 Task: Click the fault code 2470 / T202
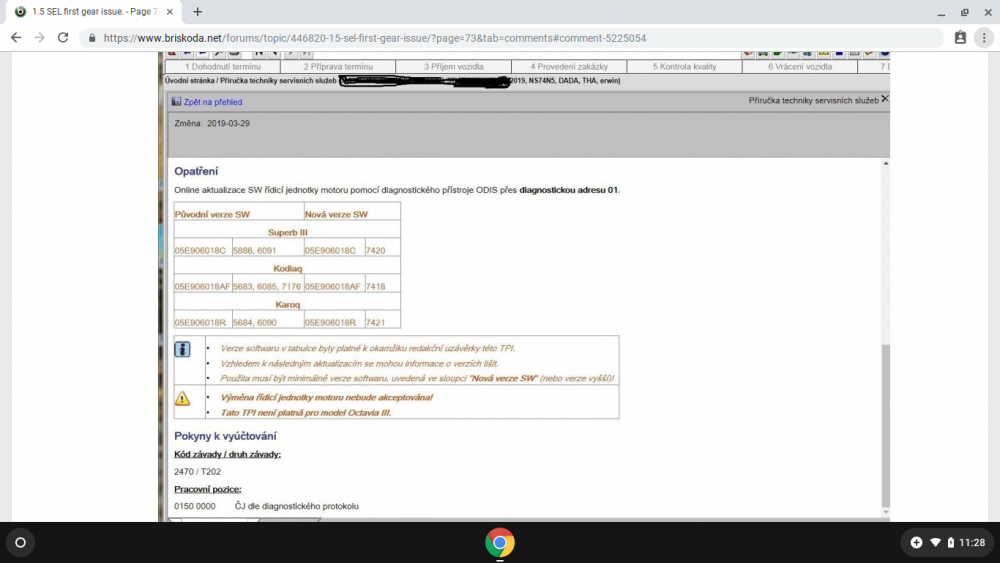[x=197, y=472]
